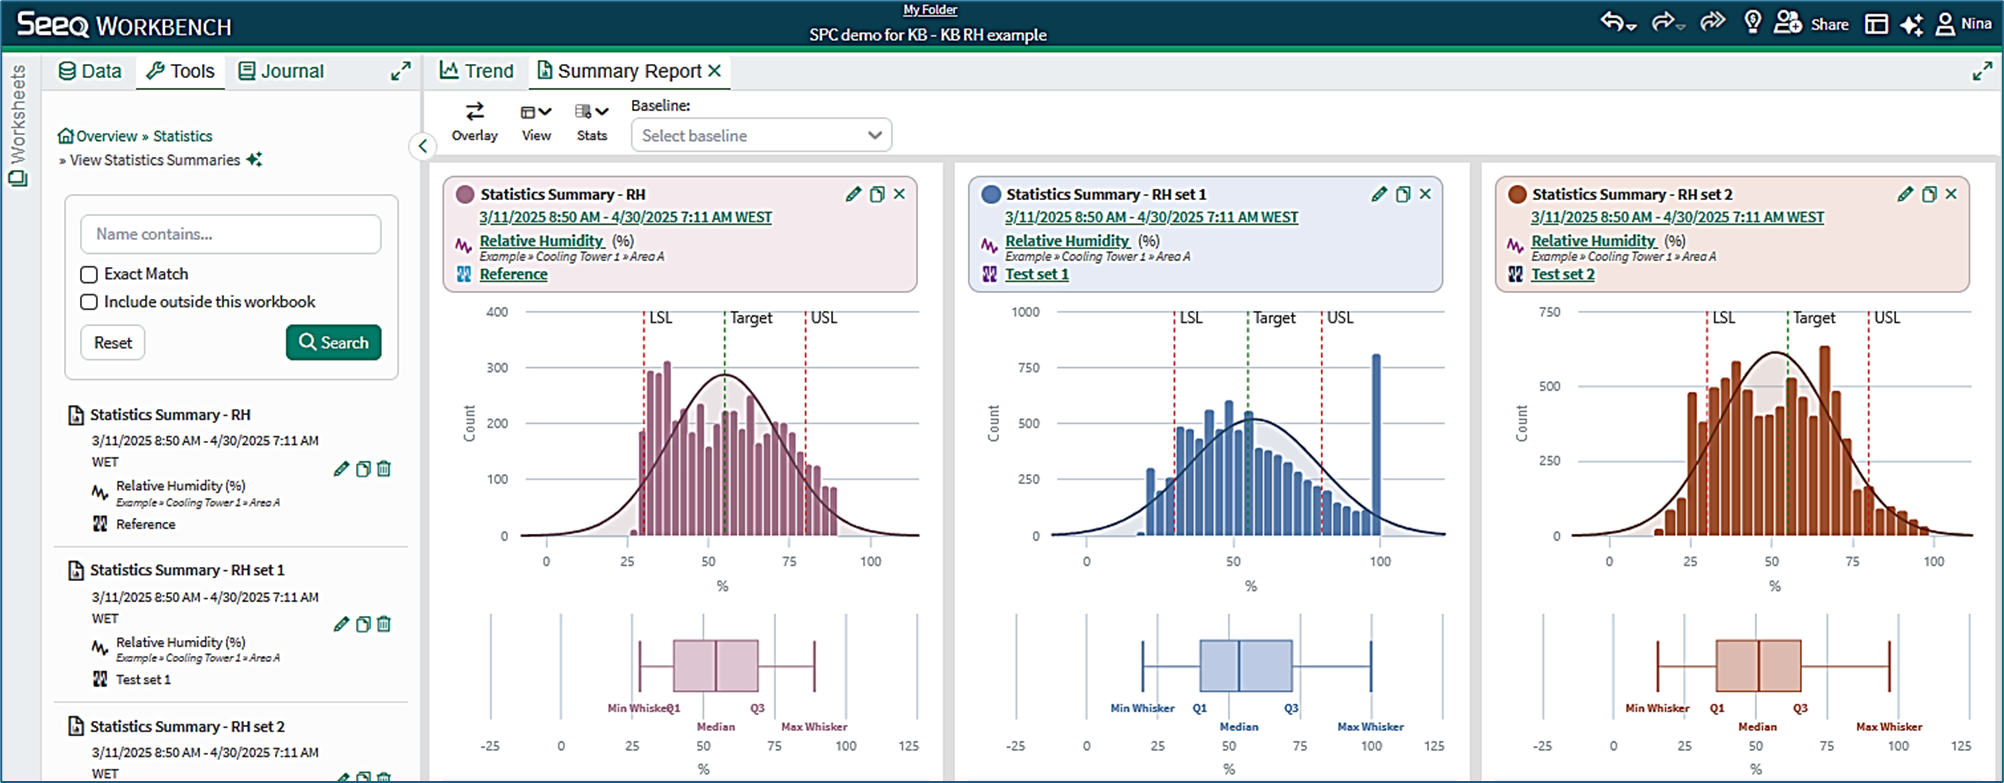Run the summaries Search button
This screenshot has height=783, width=2004.
(334, 342)
